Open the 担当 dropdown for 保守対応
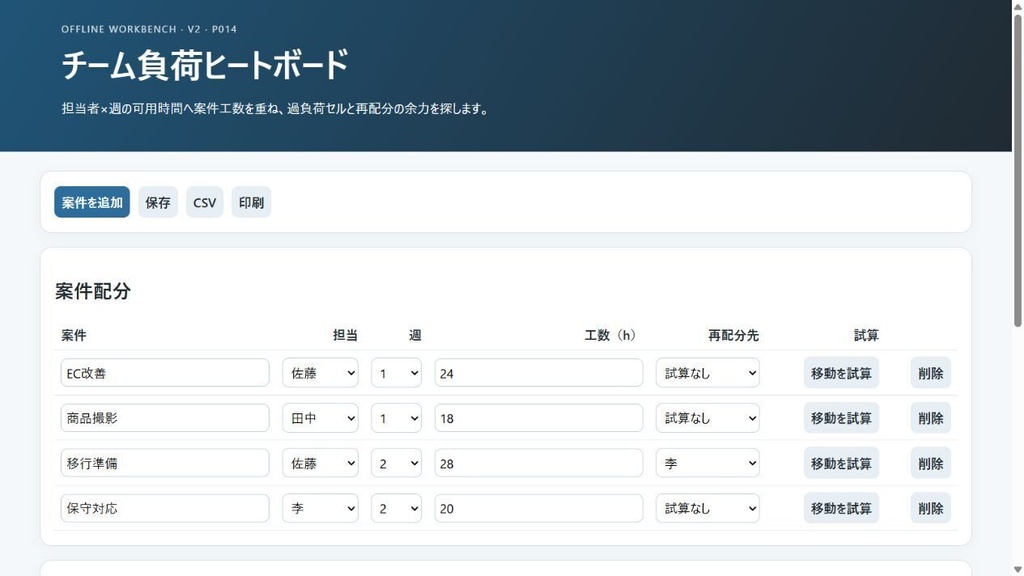This screenshot has height=576, width=1024. click(x=321, y=508)
